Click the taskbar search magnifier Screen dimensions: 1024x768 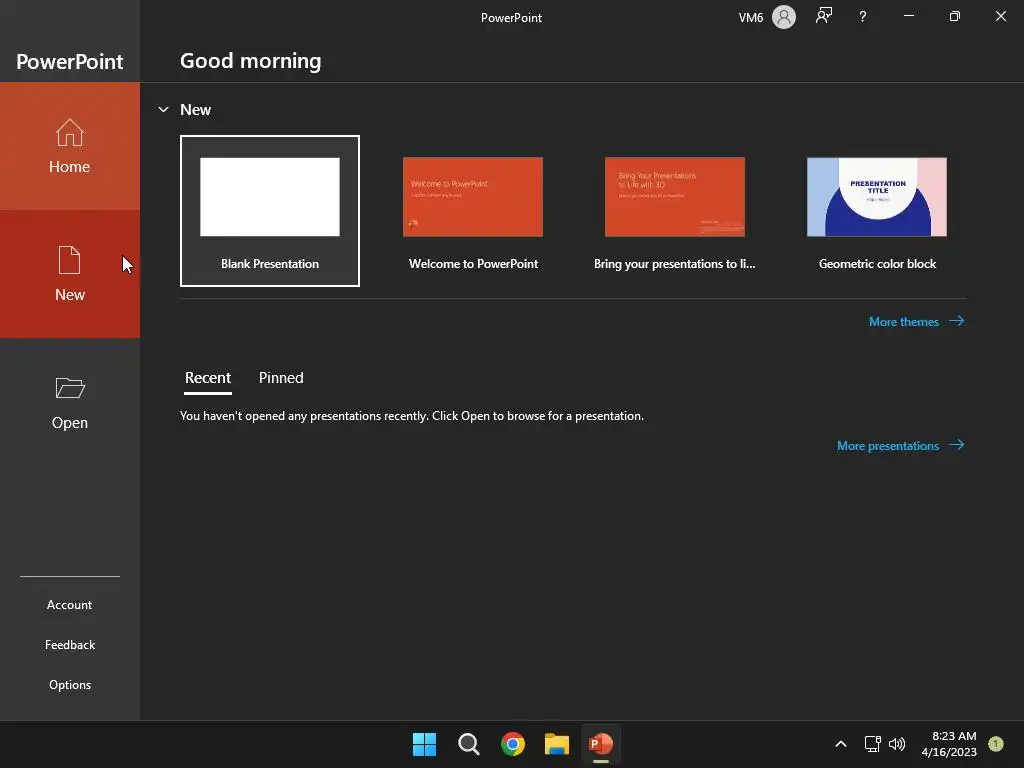(x=468, y=744)
